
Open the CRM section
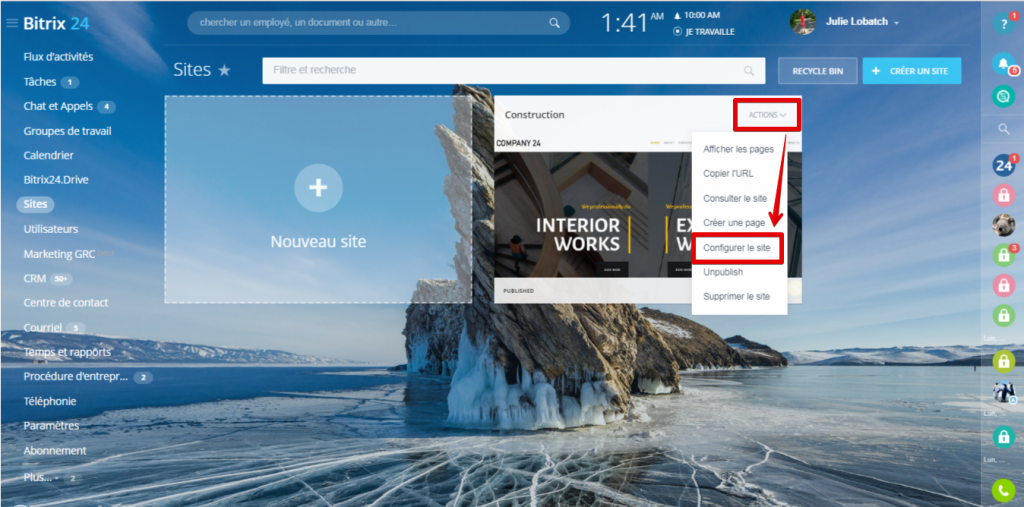[x=35, y=278]
